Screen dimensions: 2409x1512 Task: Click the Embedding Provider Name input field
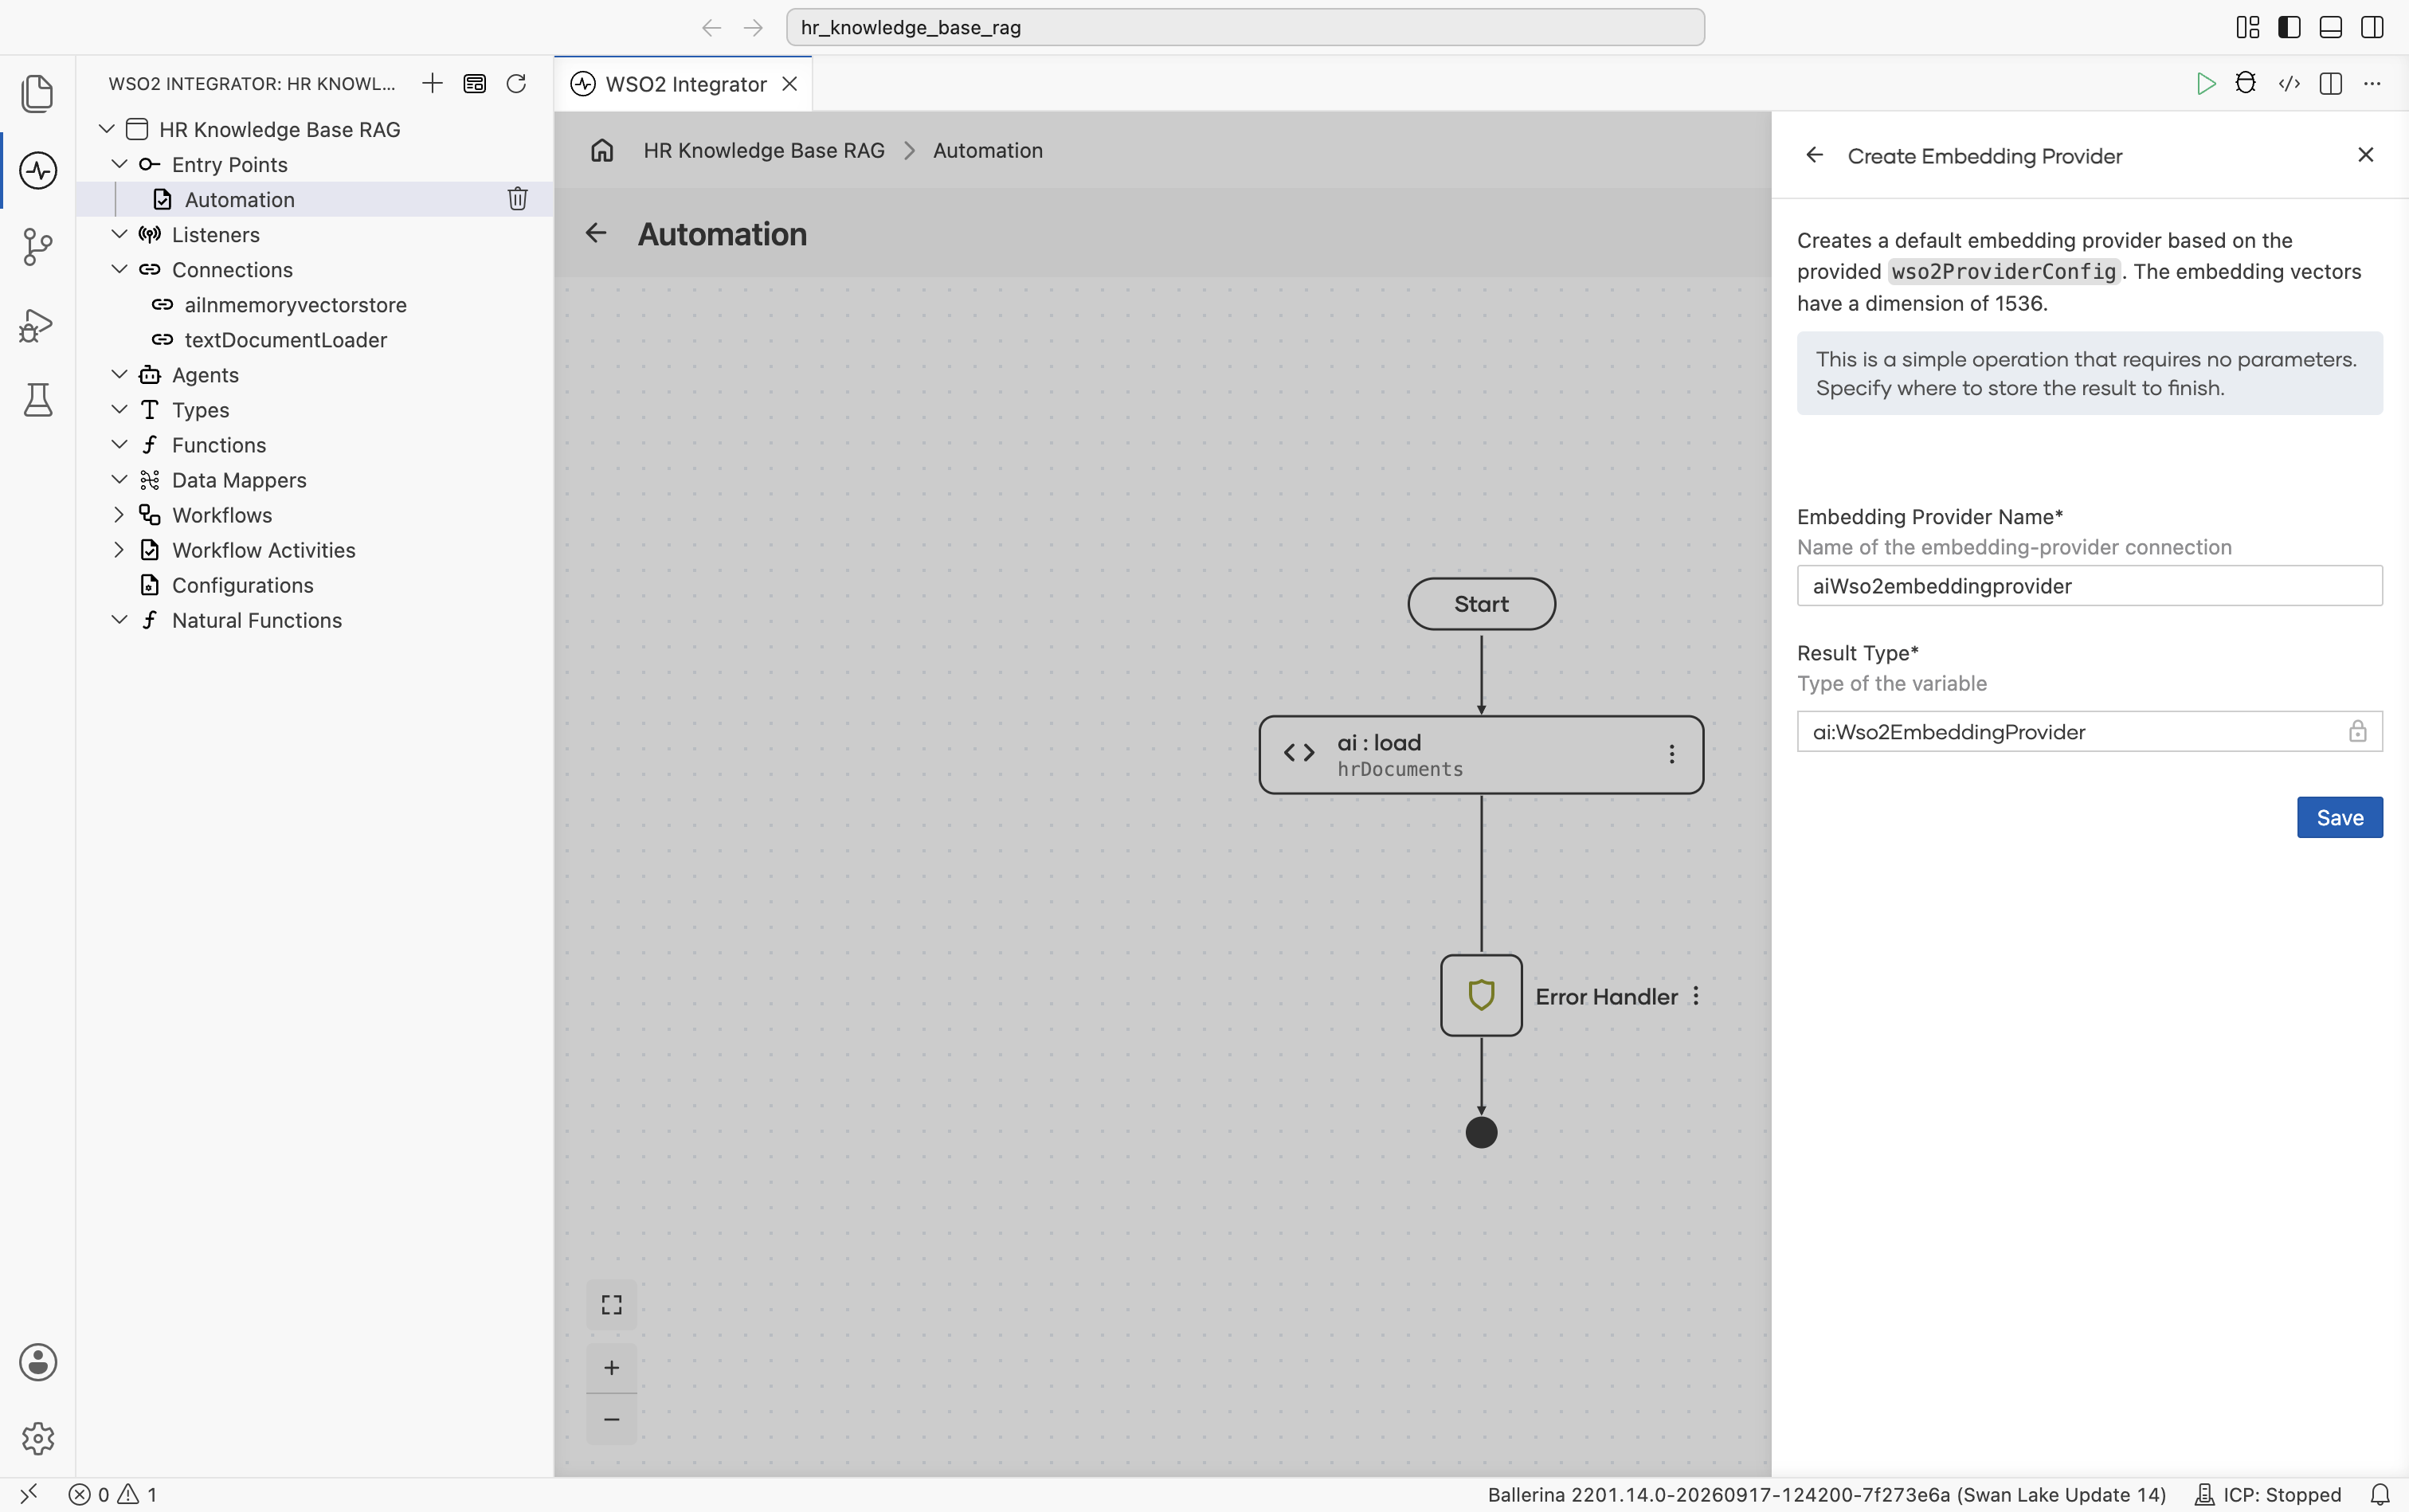(x=2089, y=586)
